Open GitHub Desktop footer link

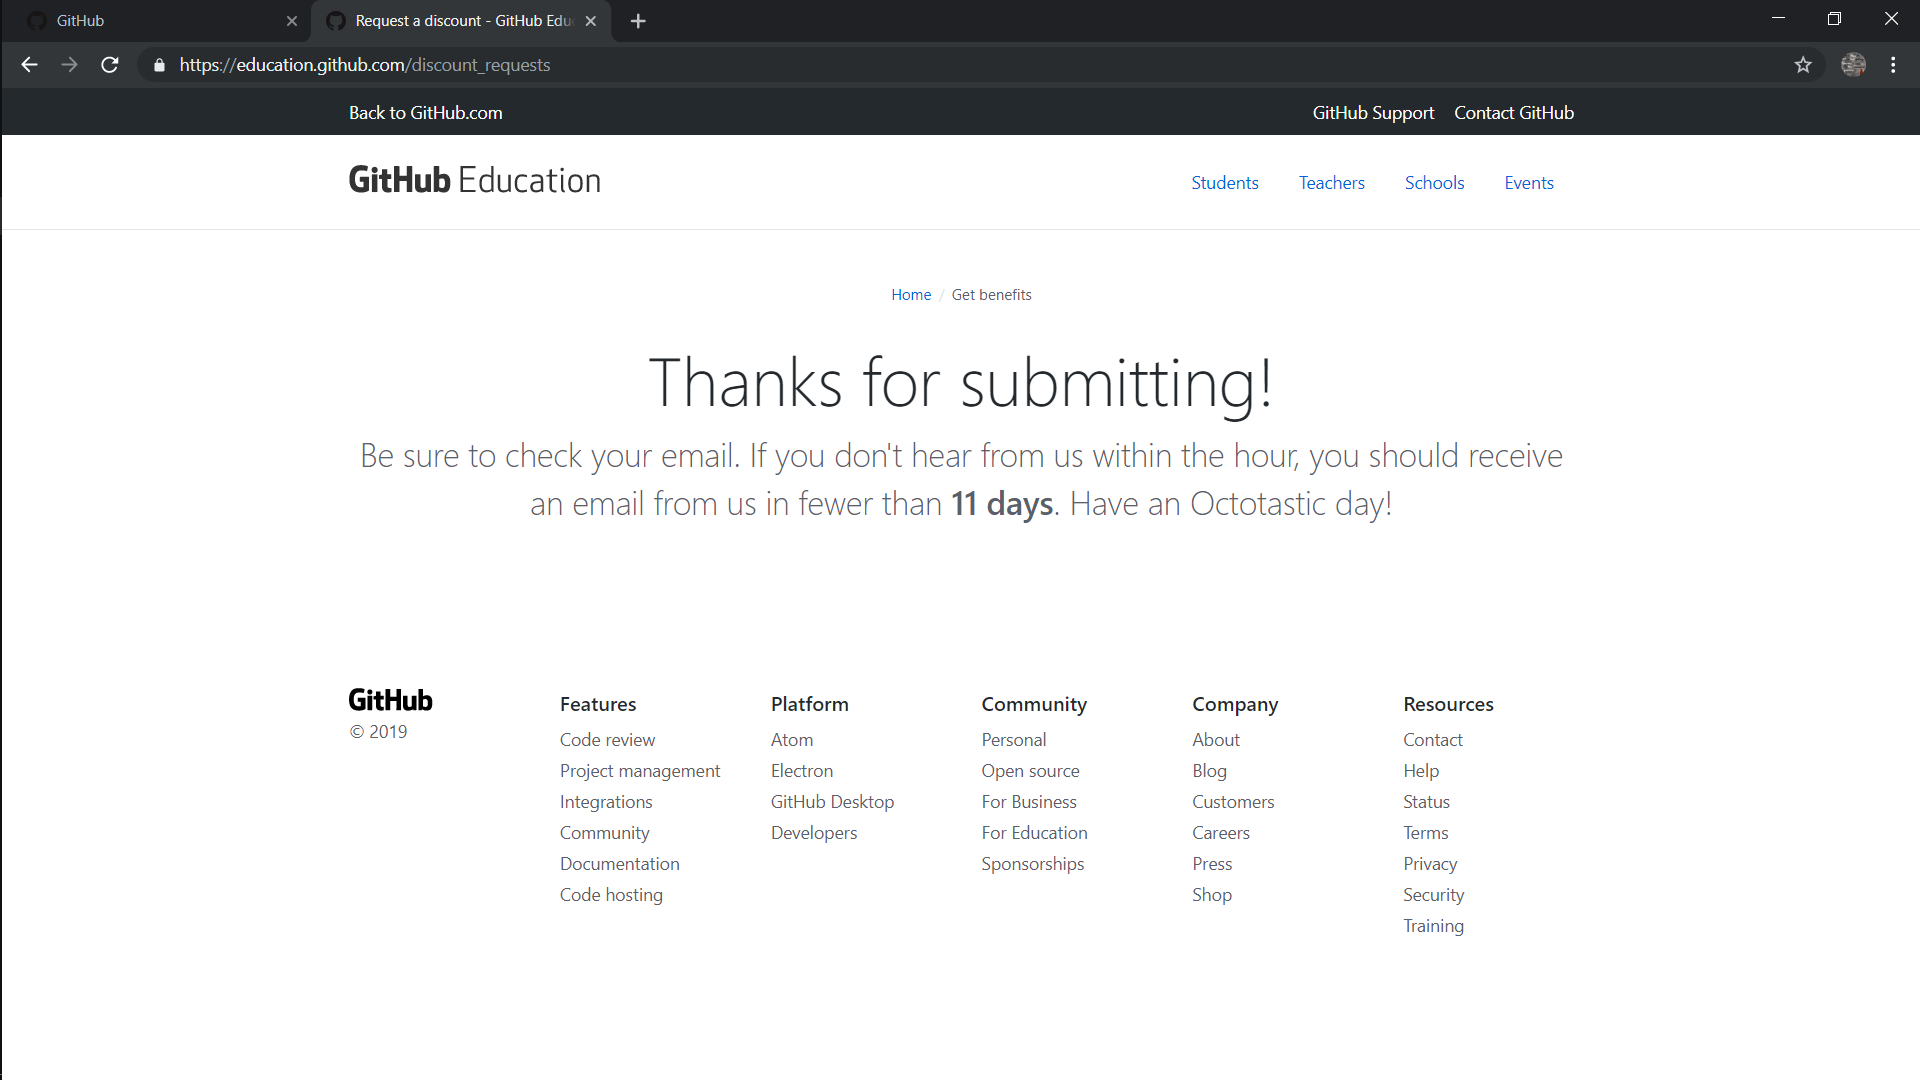pos(832,802)
